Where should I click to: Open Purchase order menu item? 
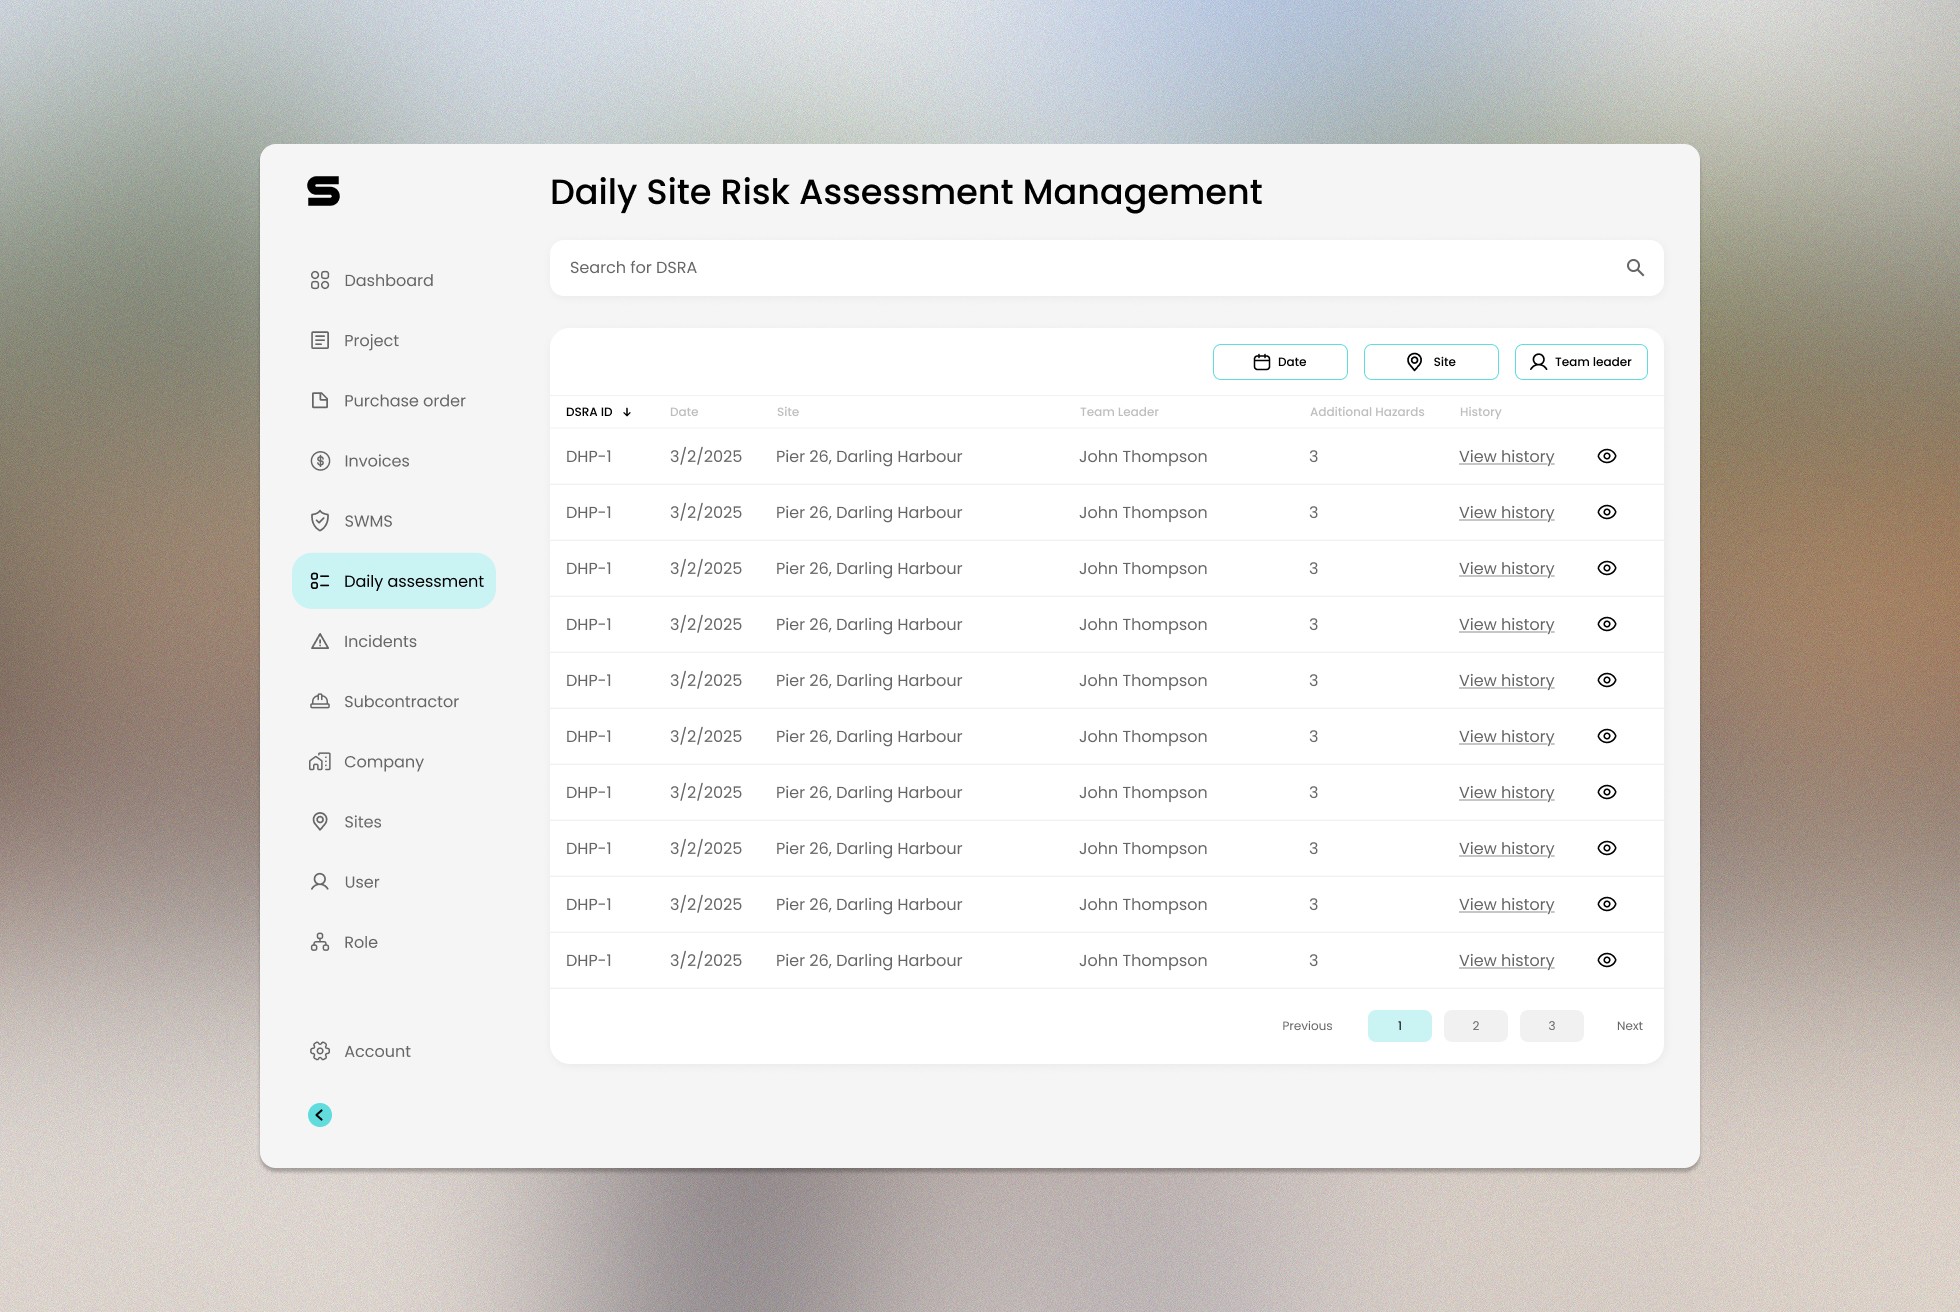click(404, 401)
